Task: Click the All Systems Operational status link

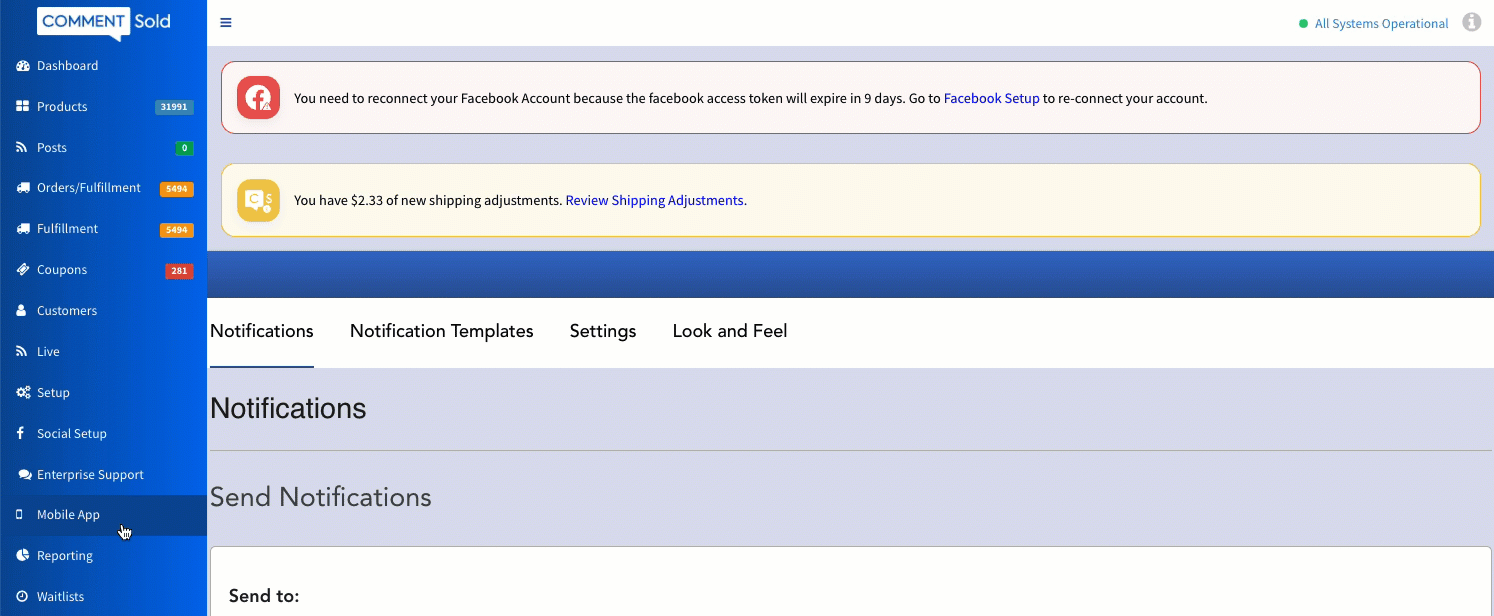Action: point(1380,24)
